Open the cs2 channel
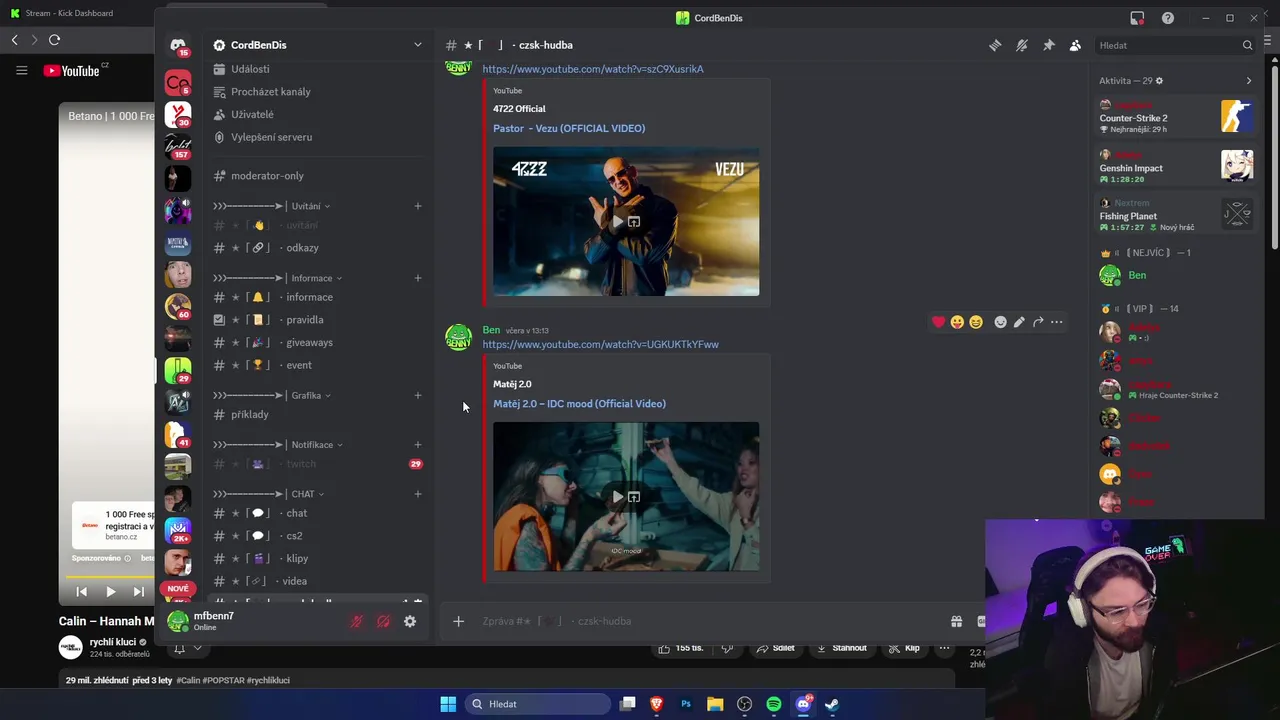1280x720 pixels. point(294,536)
